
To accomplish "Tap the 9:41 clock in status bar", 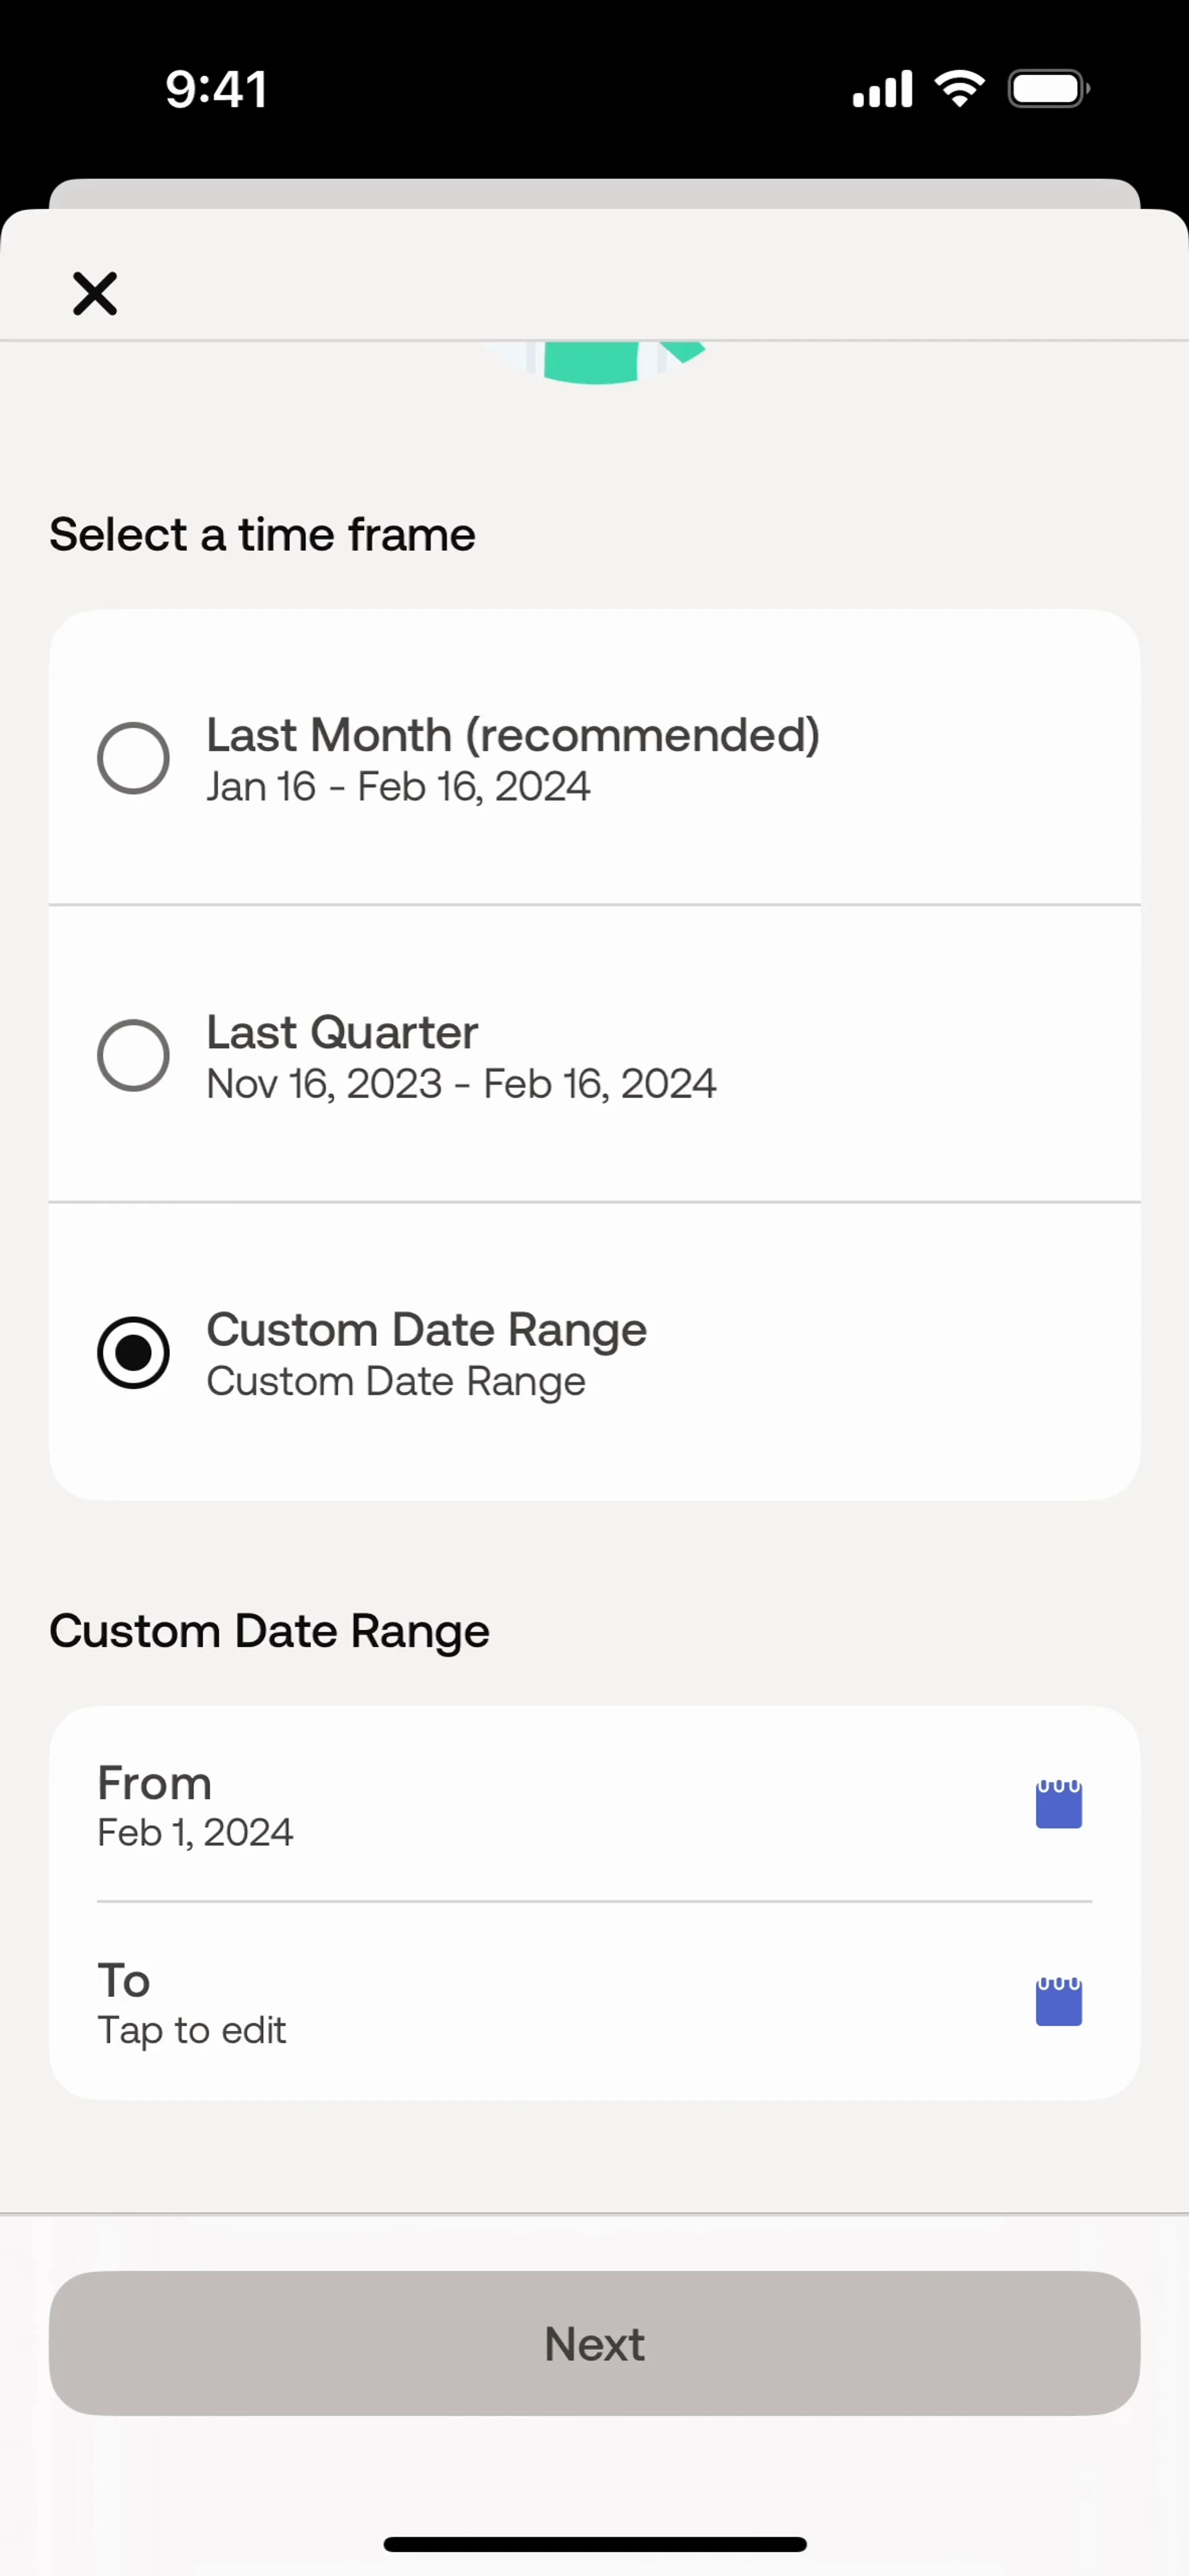I will (216, 89).
